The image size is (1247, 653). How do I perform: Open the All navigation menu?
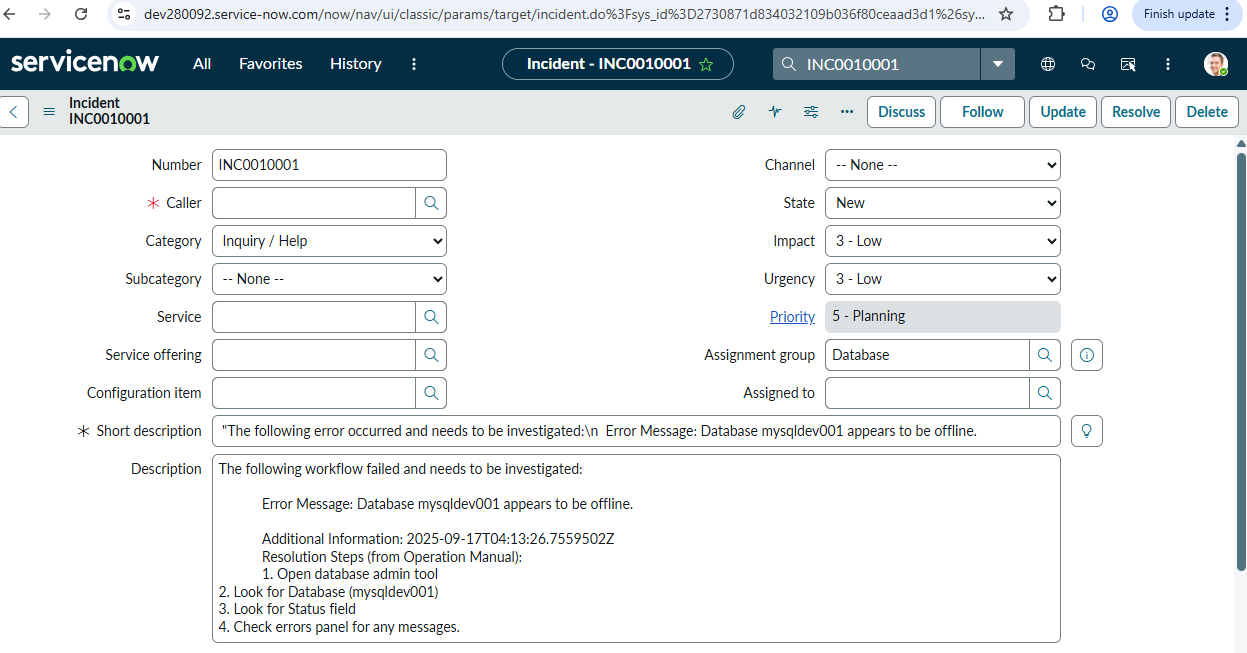coord(202,64)
